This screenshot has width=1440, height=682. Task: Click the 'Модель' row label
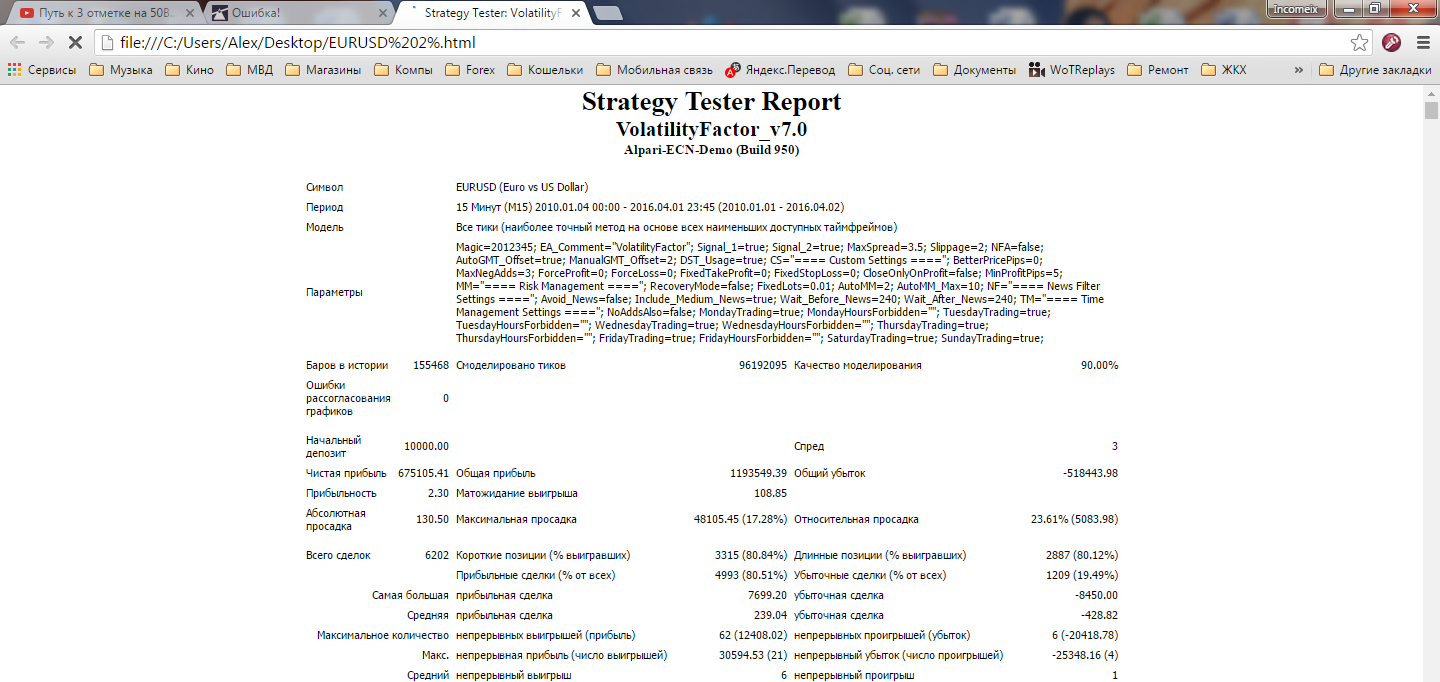(325, 227)
